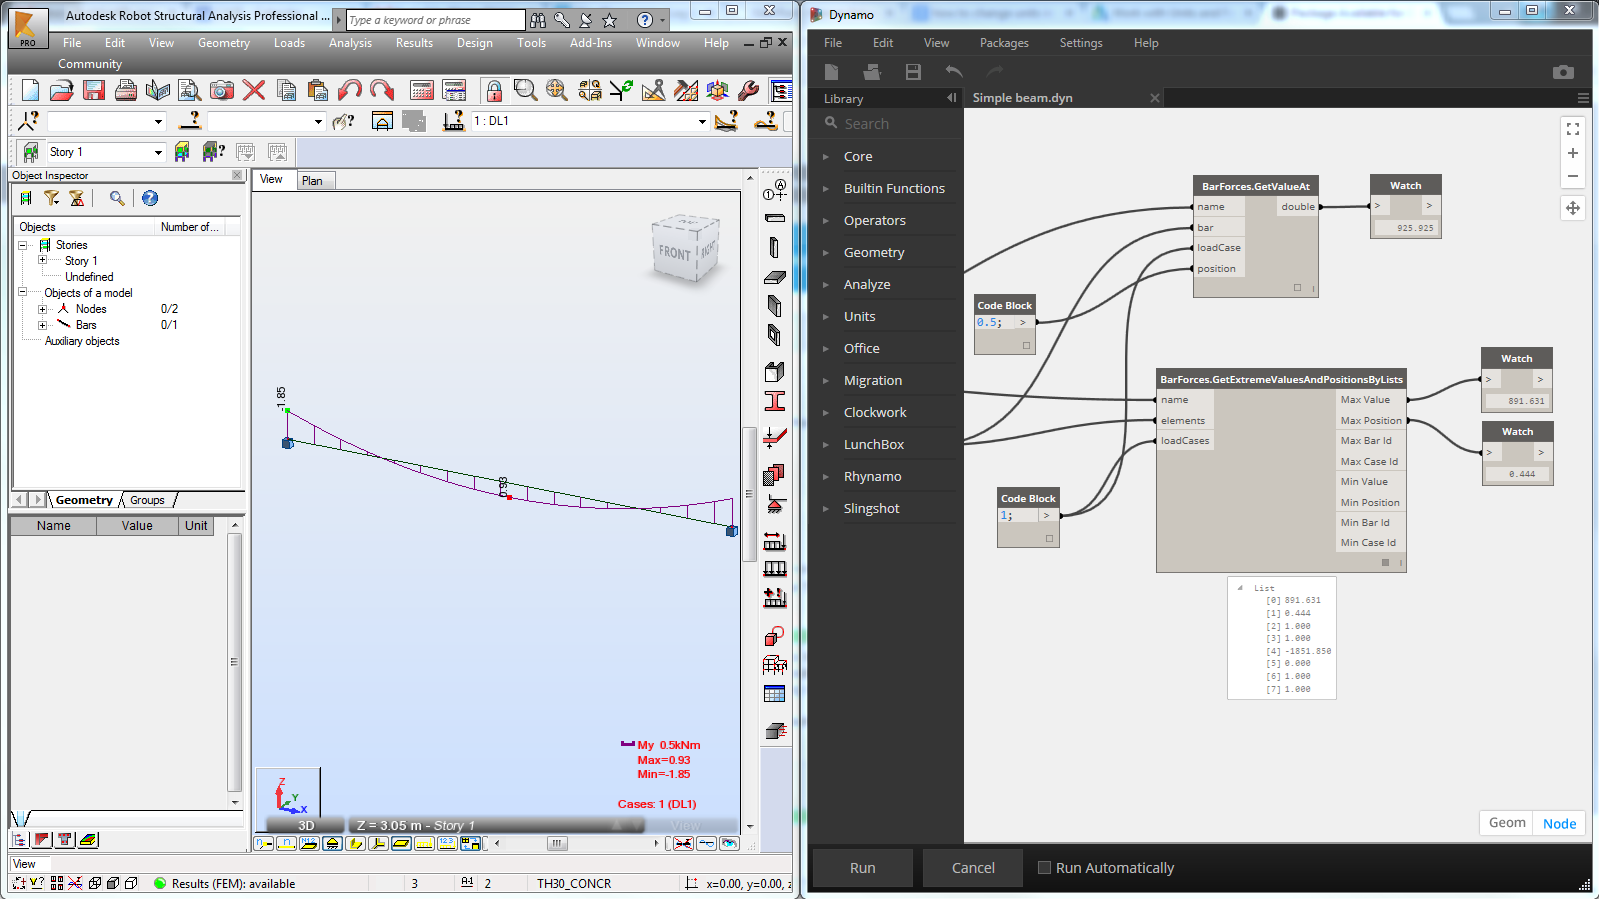Open the 1 : DL1 load case dropdown

click(702, 121)
